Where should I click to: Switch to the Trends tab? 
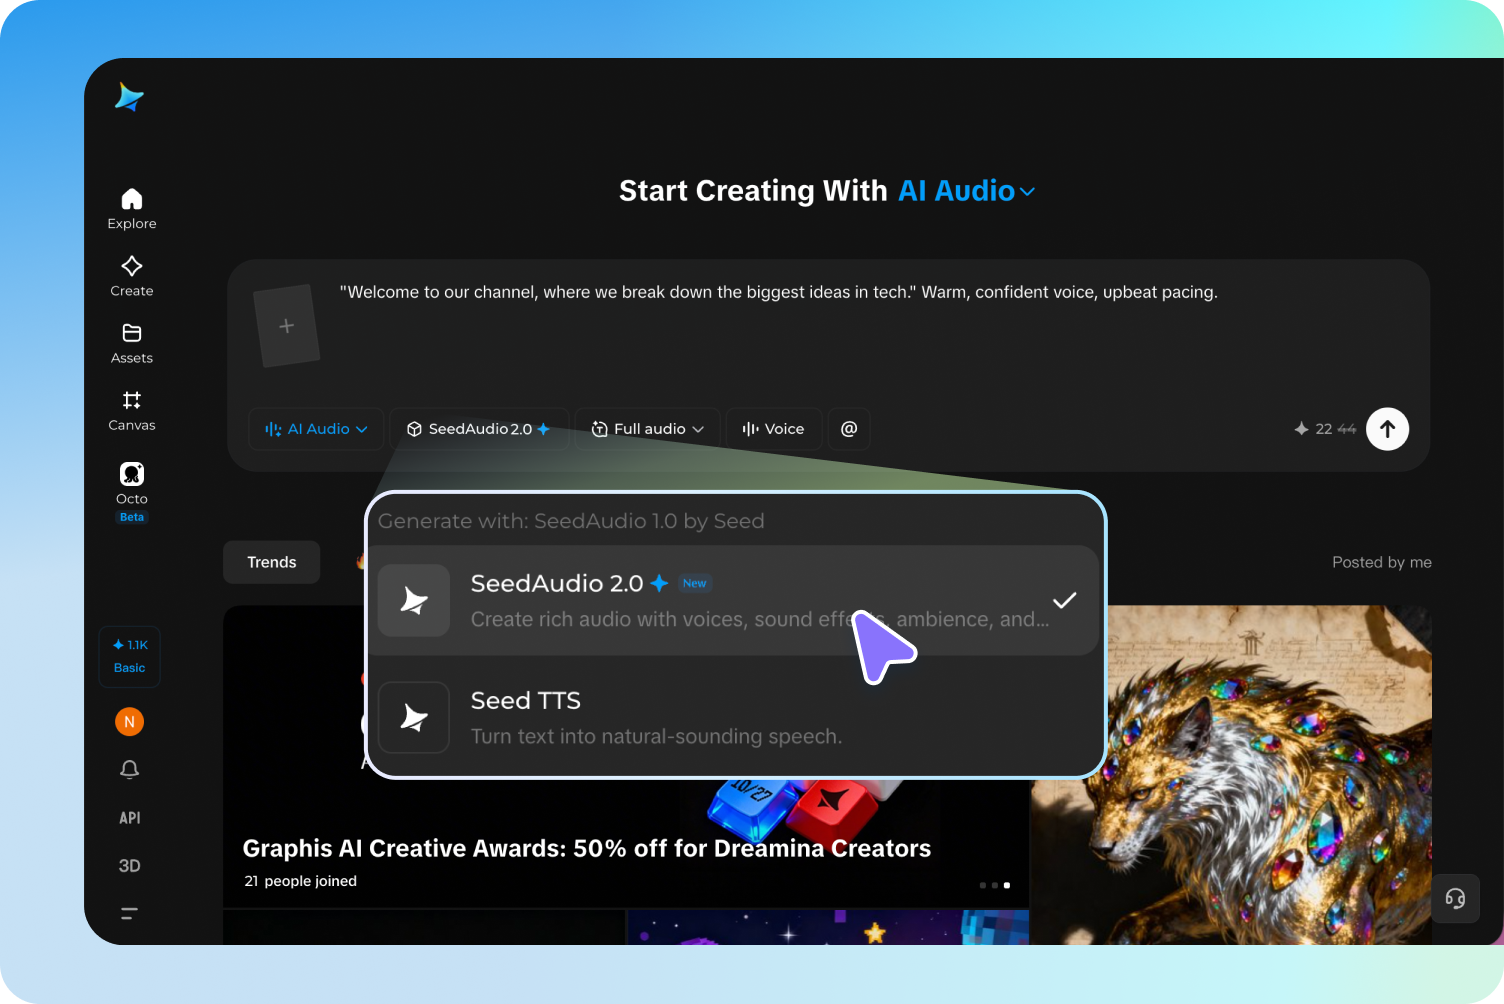pyautogui.click(x=272, y=562)
